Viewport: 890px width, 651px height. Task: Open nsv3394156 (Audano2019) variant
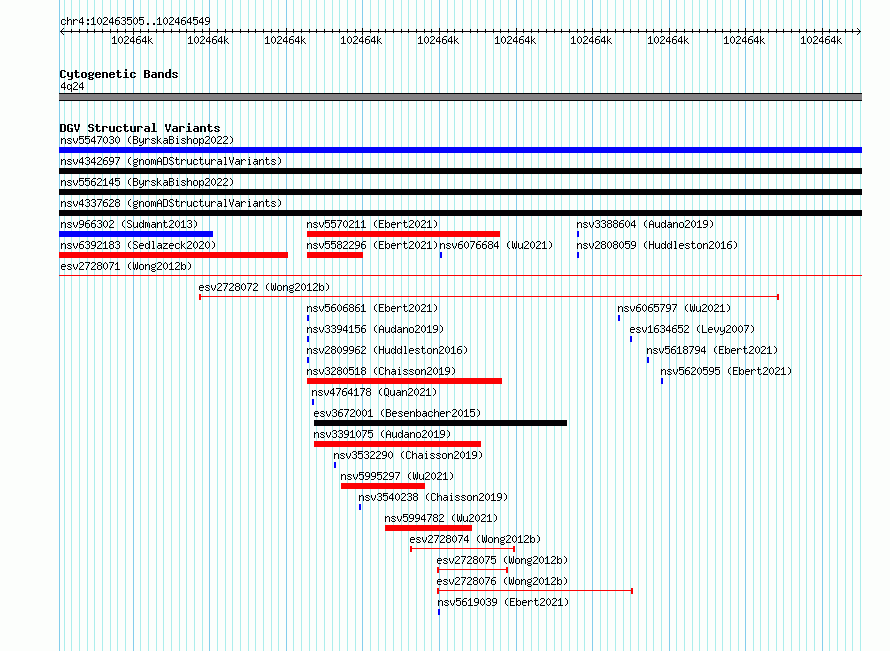pos(375,329)
